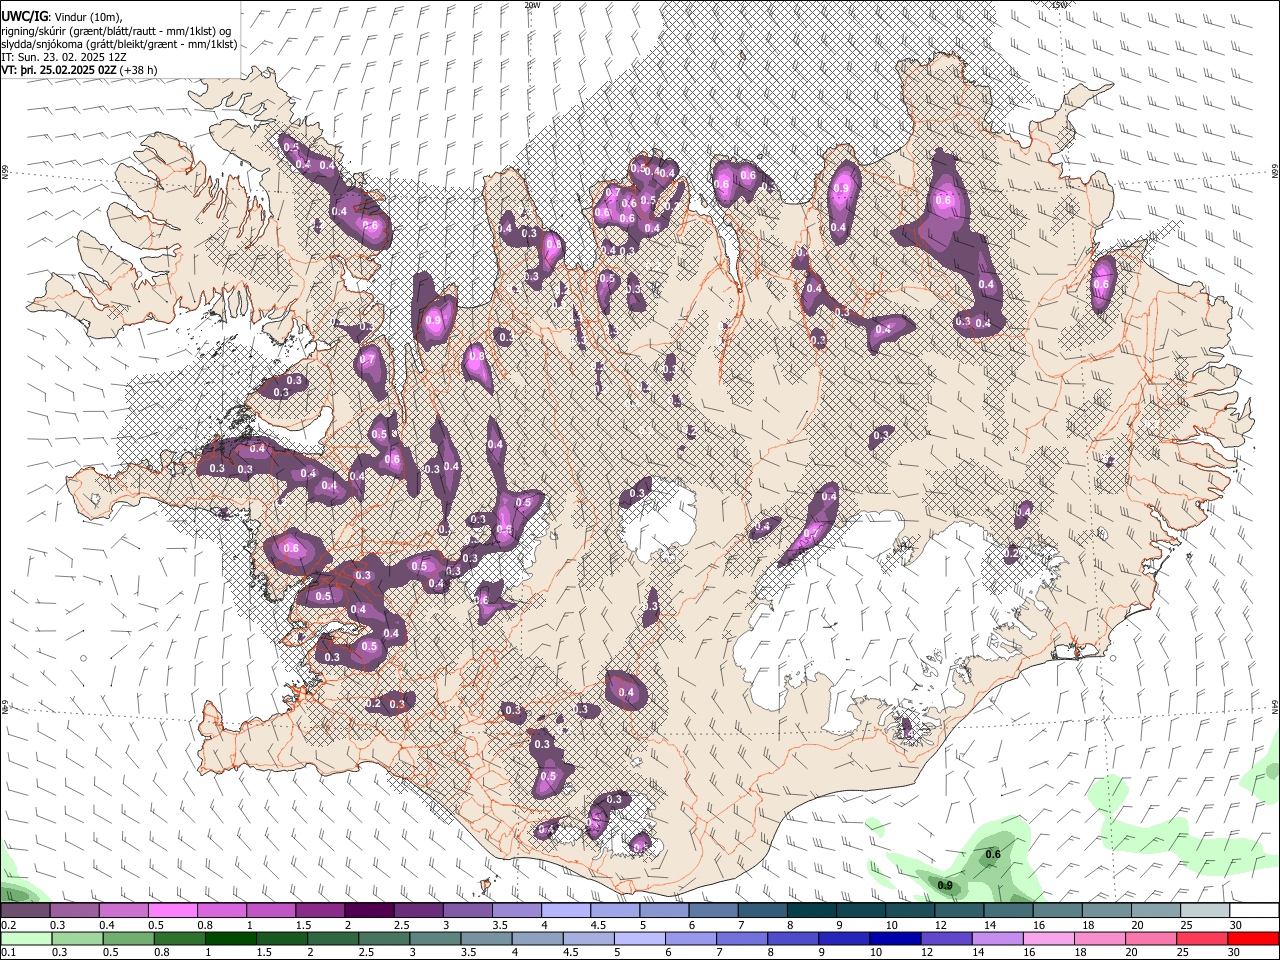This screenshot has height=960, width=1280.
Task: Click the 'rigning/skúrir' legend description line
Action: pyautogui.click(x=116, y=31)
